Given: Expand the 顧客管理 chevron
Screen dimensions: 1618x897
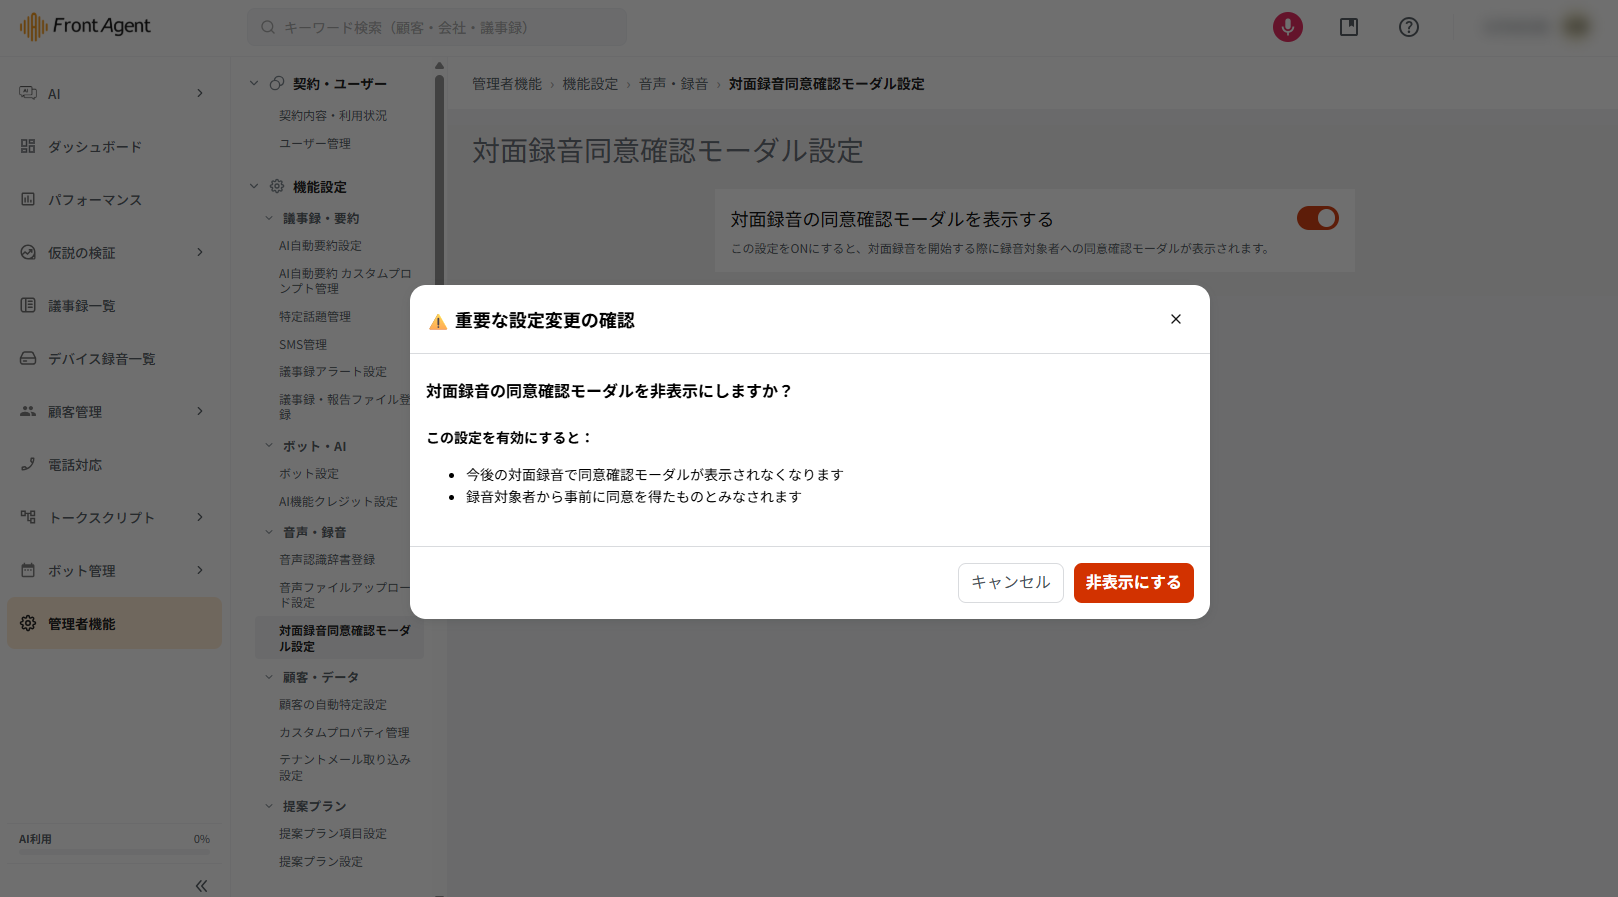Looking at the screenshot, I should [200, 411].
